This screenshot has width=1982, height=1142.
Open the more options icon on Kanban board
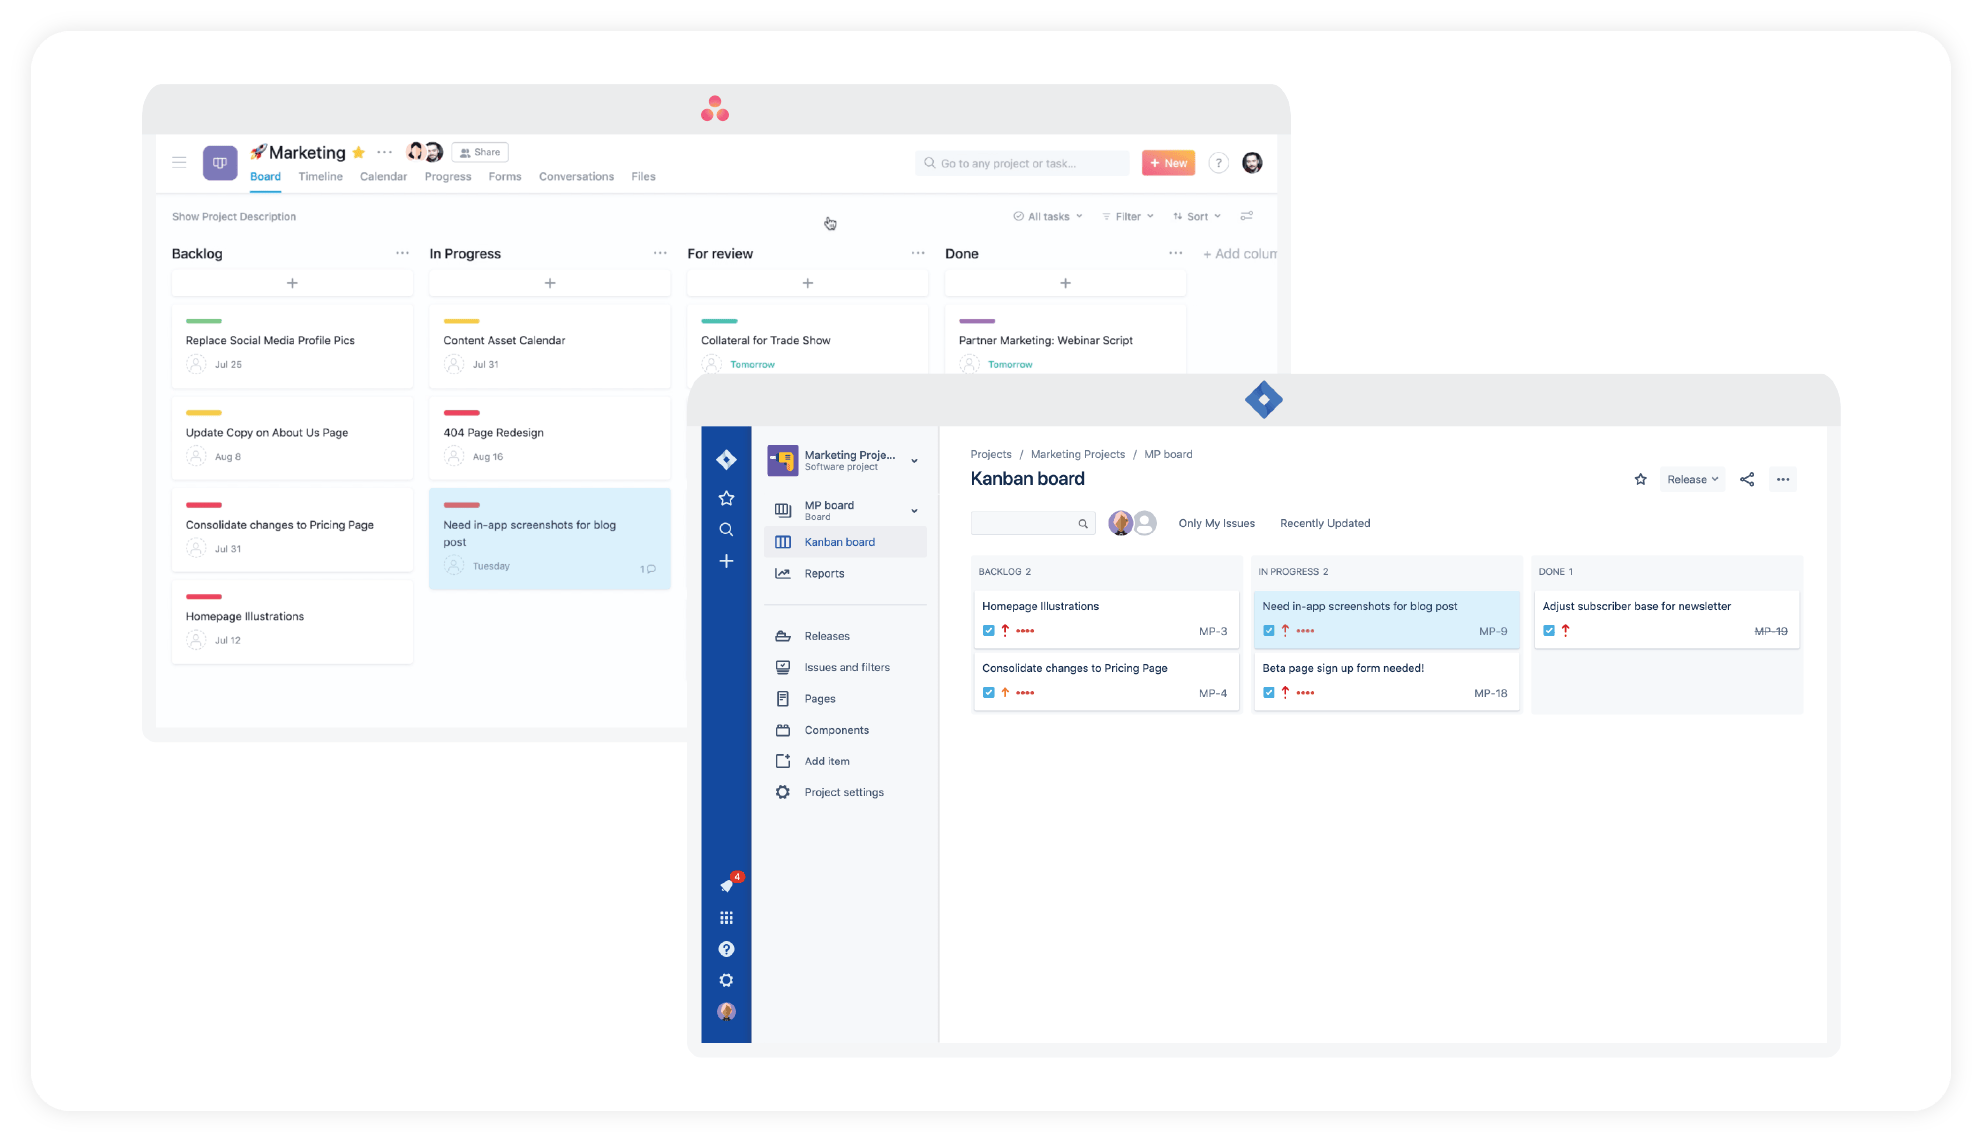pyautogui.click(x=1783, y=479)
